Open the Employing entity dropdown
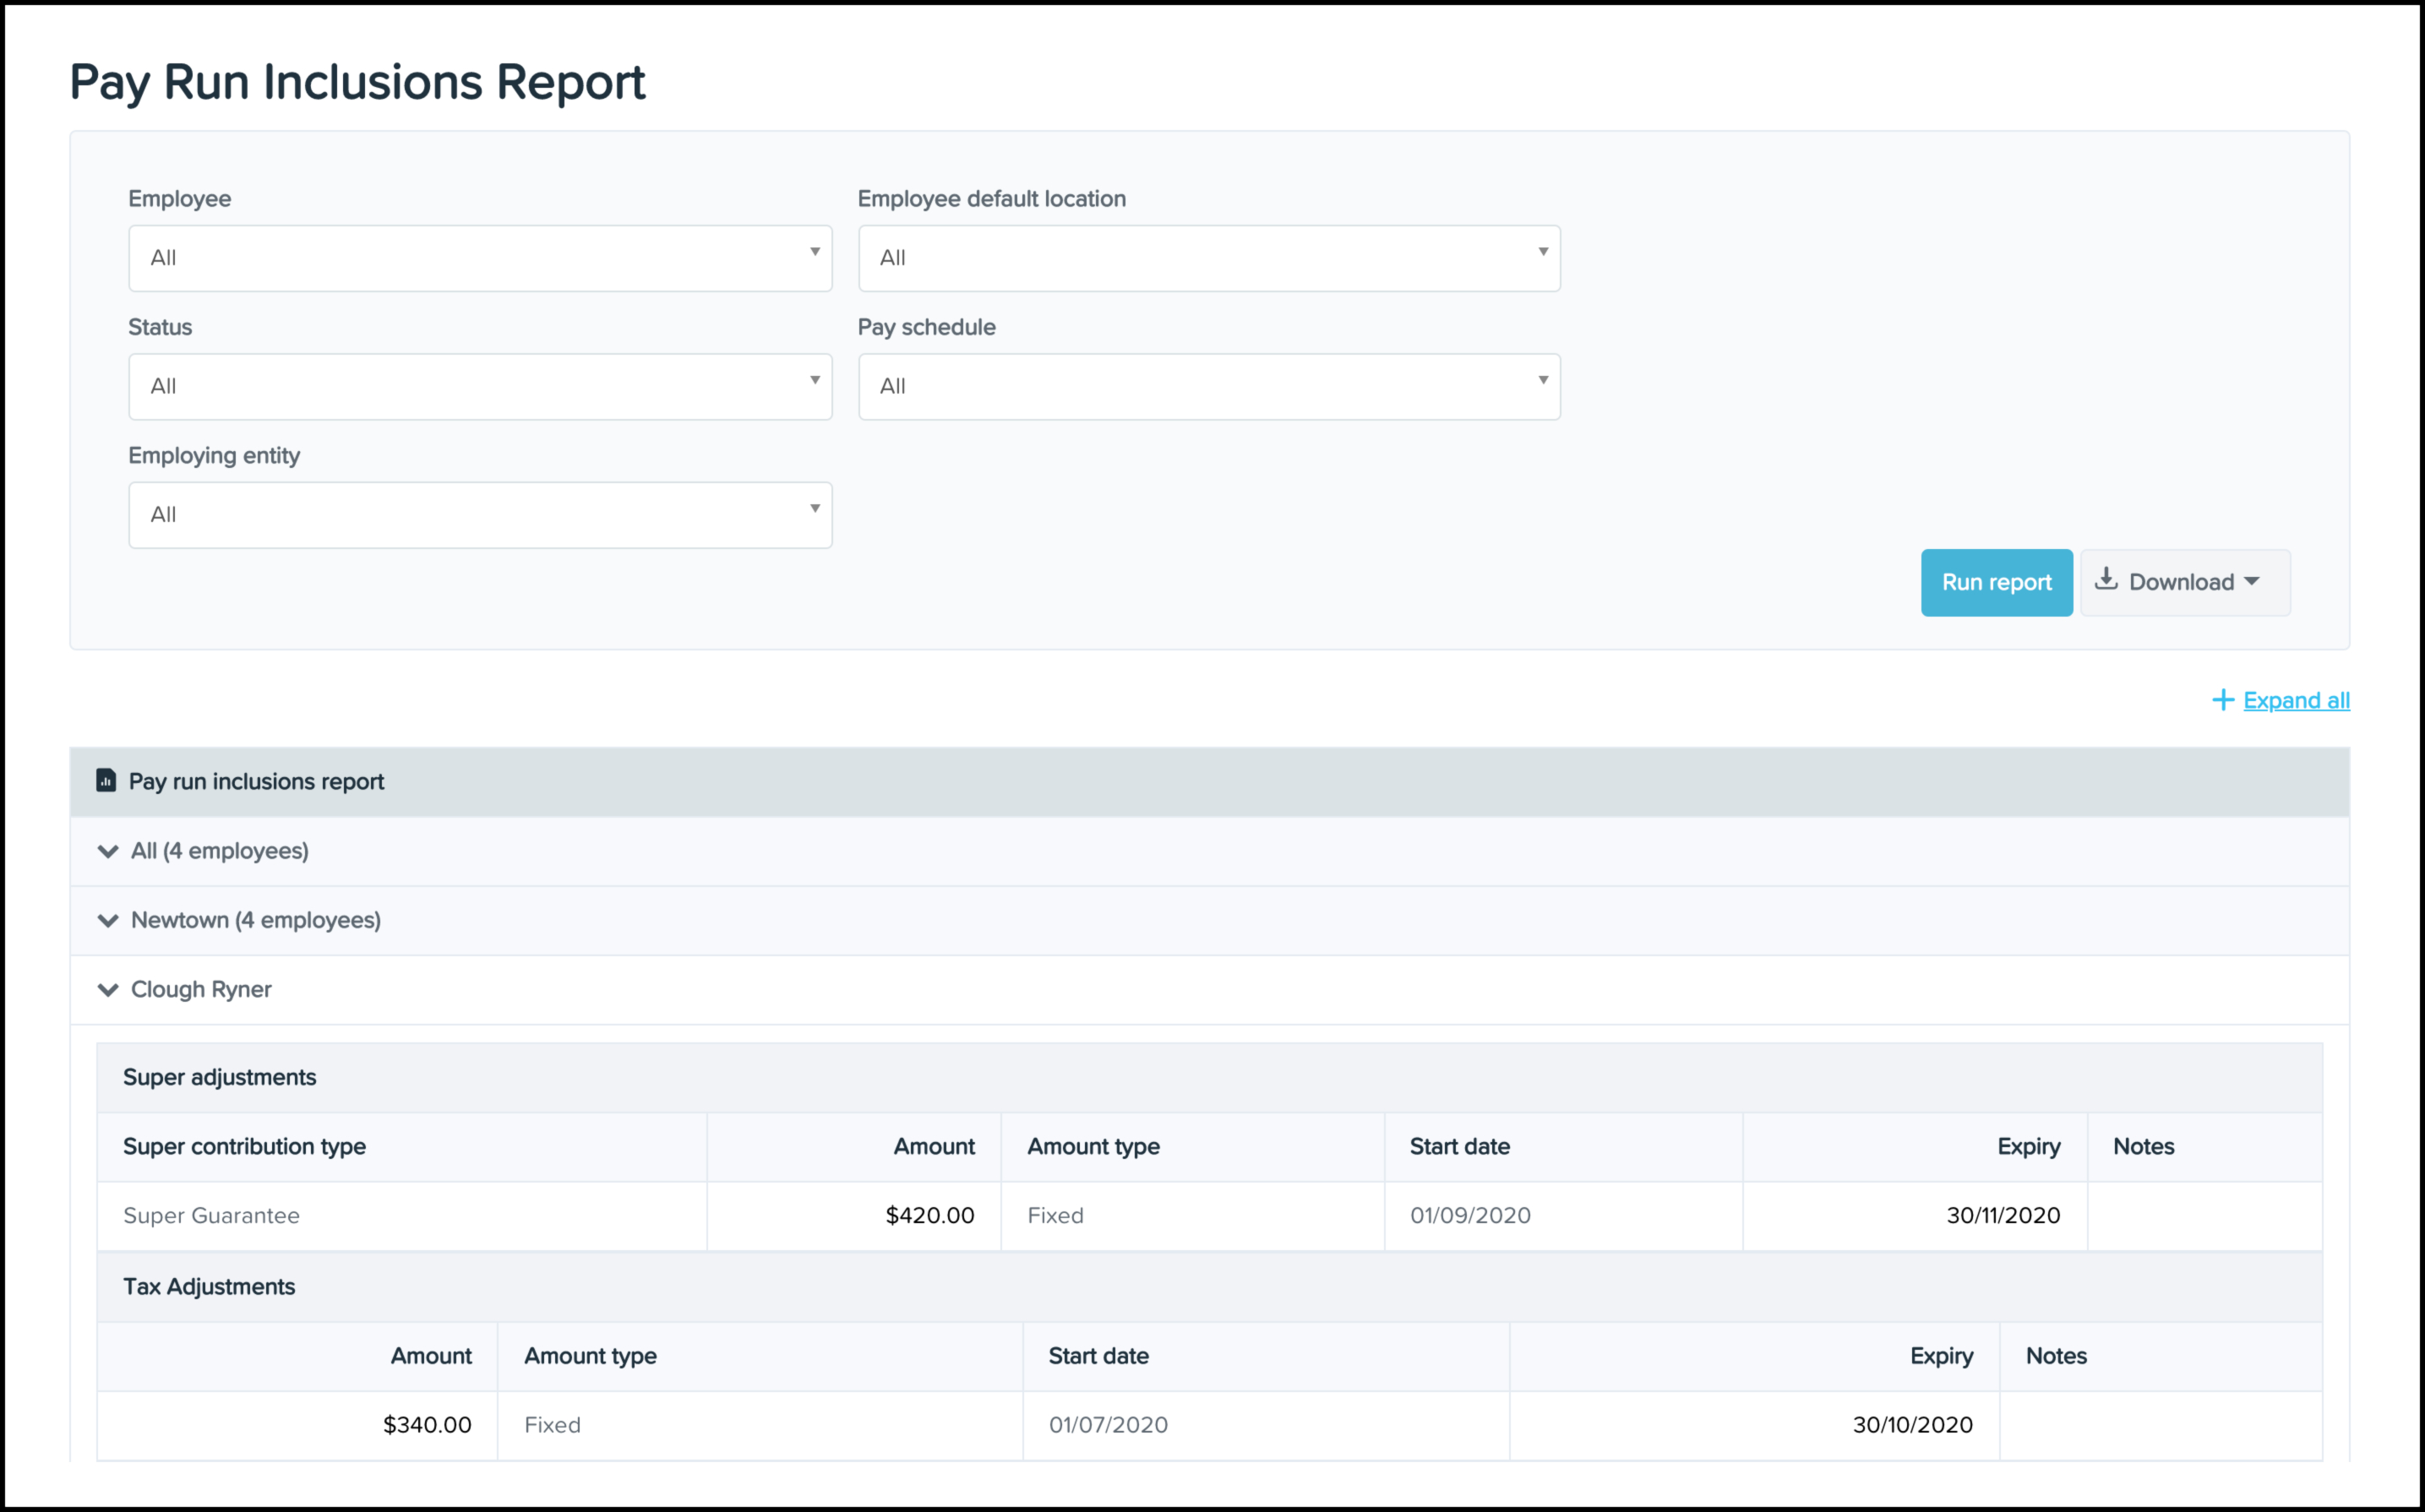 (480, 515)
